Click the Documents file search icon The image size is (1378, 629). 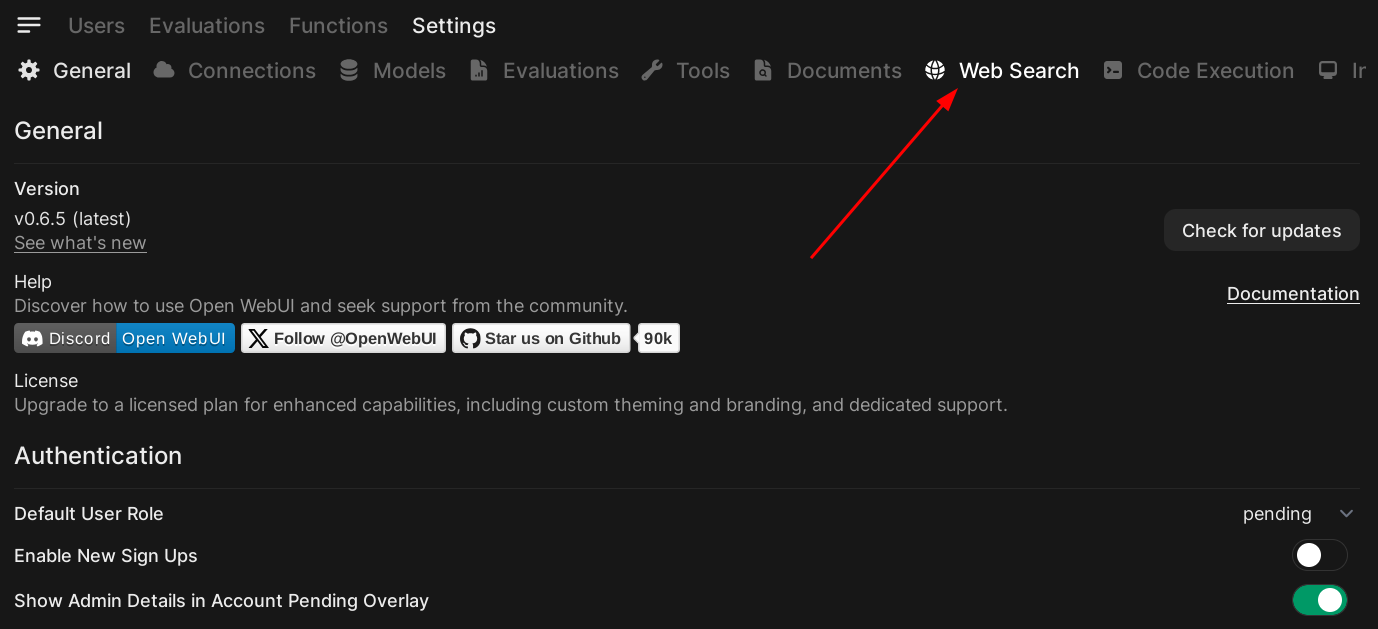pos(763,70)
